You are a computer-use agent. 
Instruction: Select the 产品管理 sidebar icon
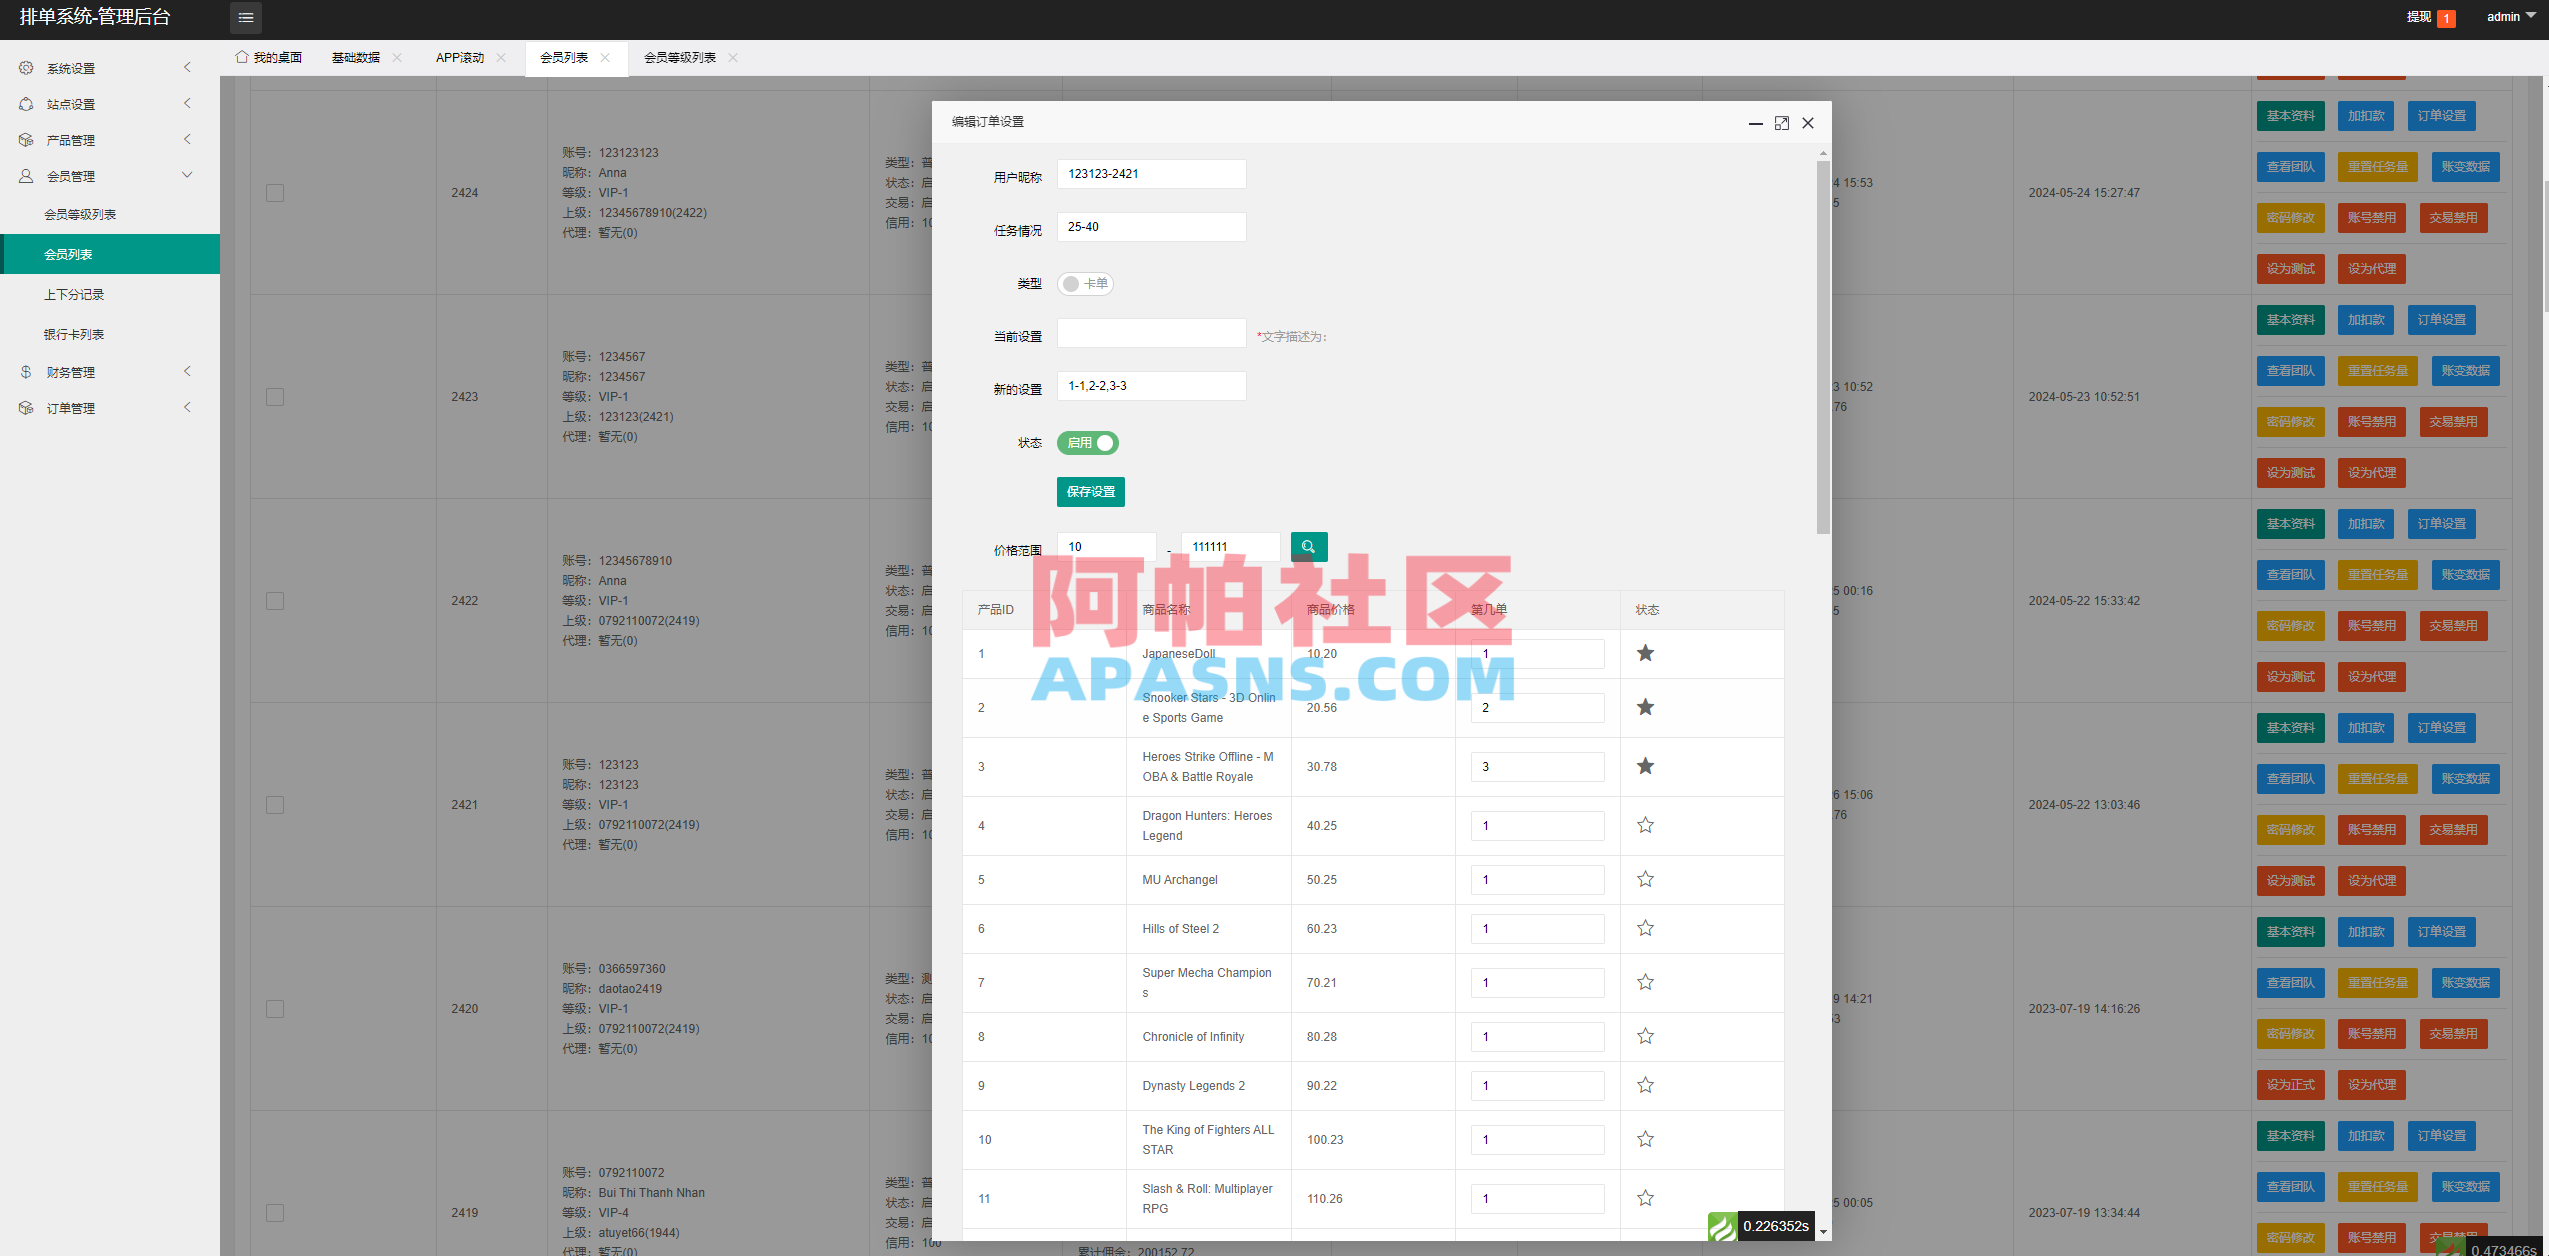pyautogui.click(x=26, y=139)
